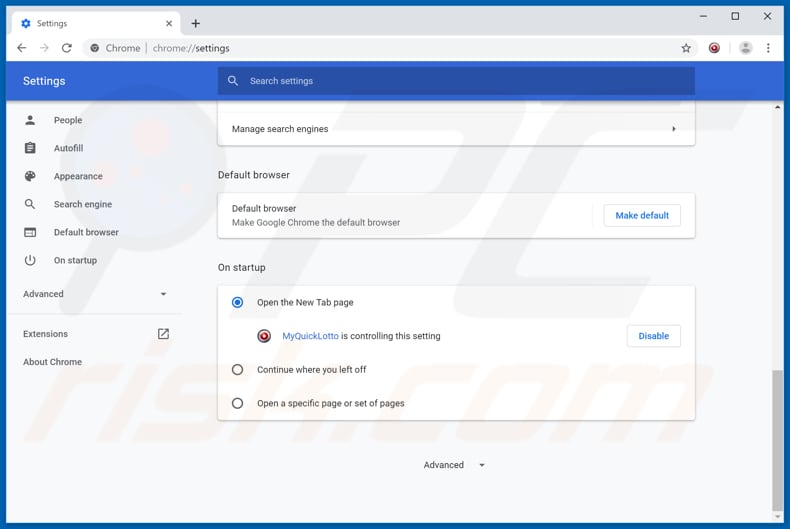Screen dimensions: 790x529
Task: Open About Chrome page
Action: tap(52, 362)
